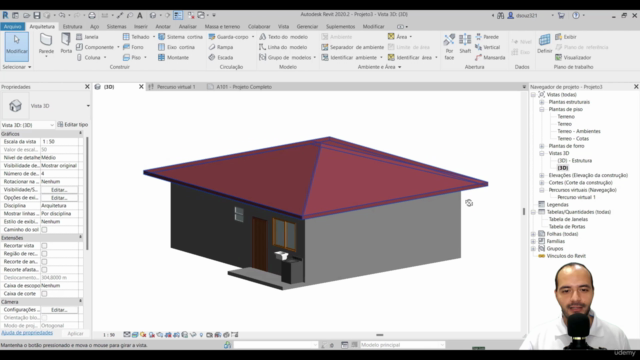The height and width of the screenshot is (360, 640).
Task: Select the Shaft opening tool
Action: click(x=465, y=44)
